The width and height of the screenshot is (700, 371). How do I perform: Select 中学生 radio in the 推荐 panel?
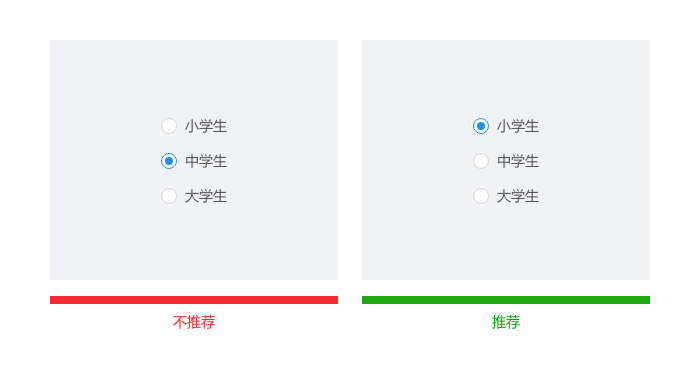click(481, 161)
